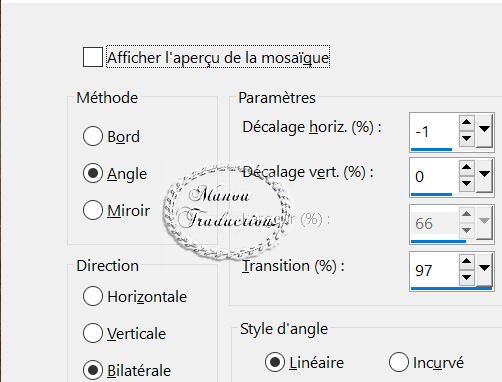
Task: Increase Décalage horiz. value with up arrow
Action: (x=466, y=122)
